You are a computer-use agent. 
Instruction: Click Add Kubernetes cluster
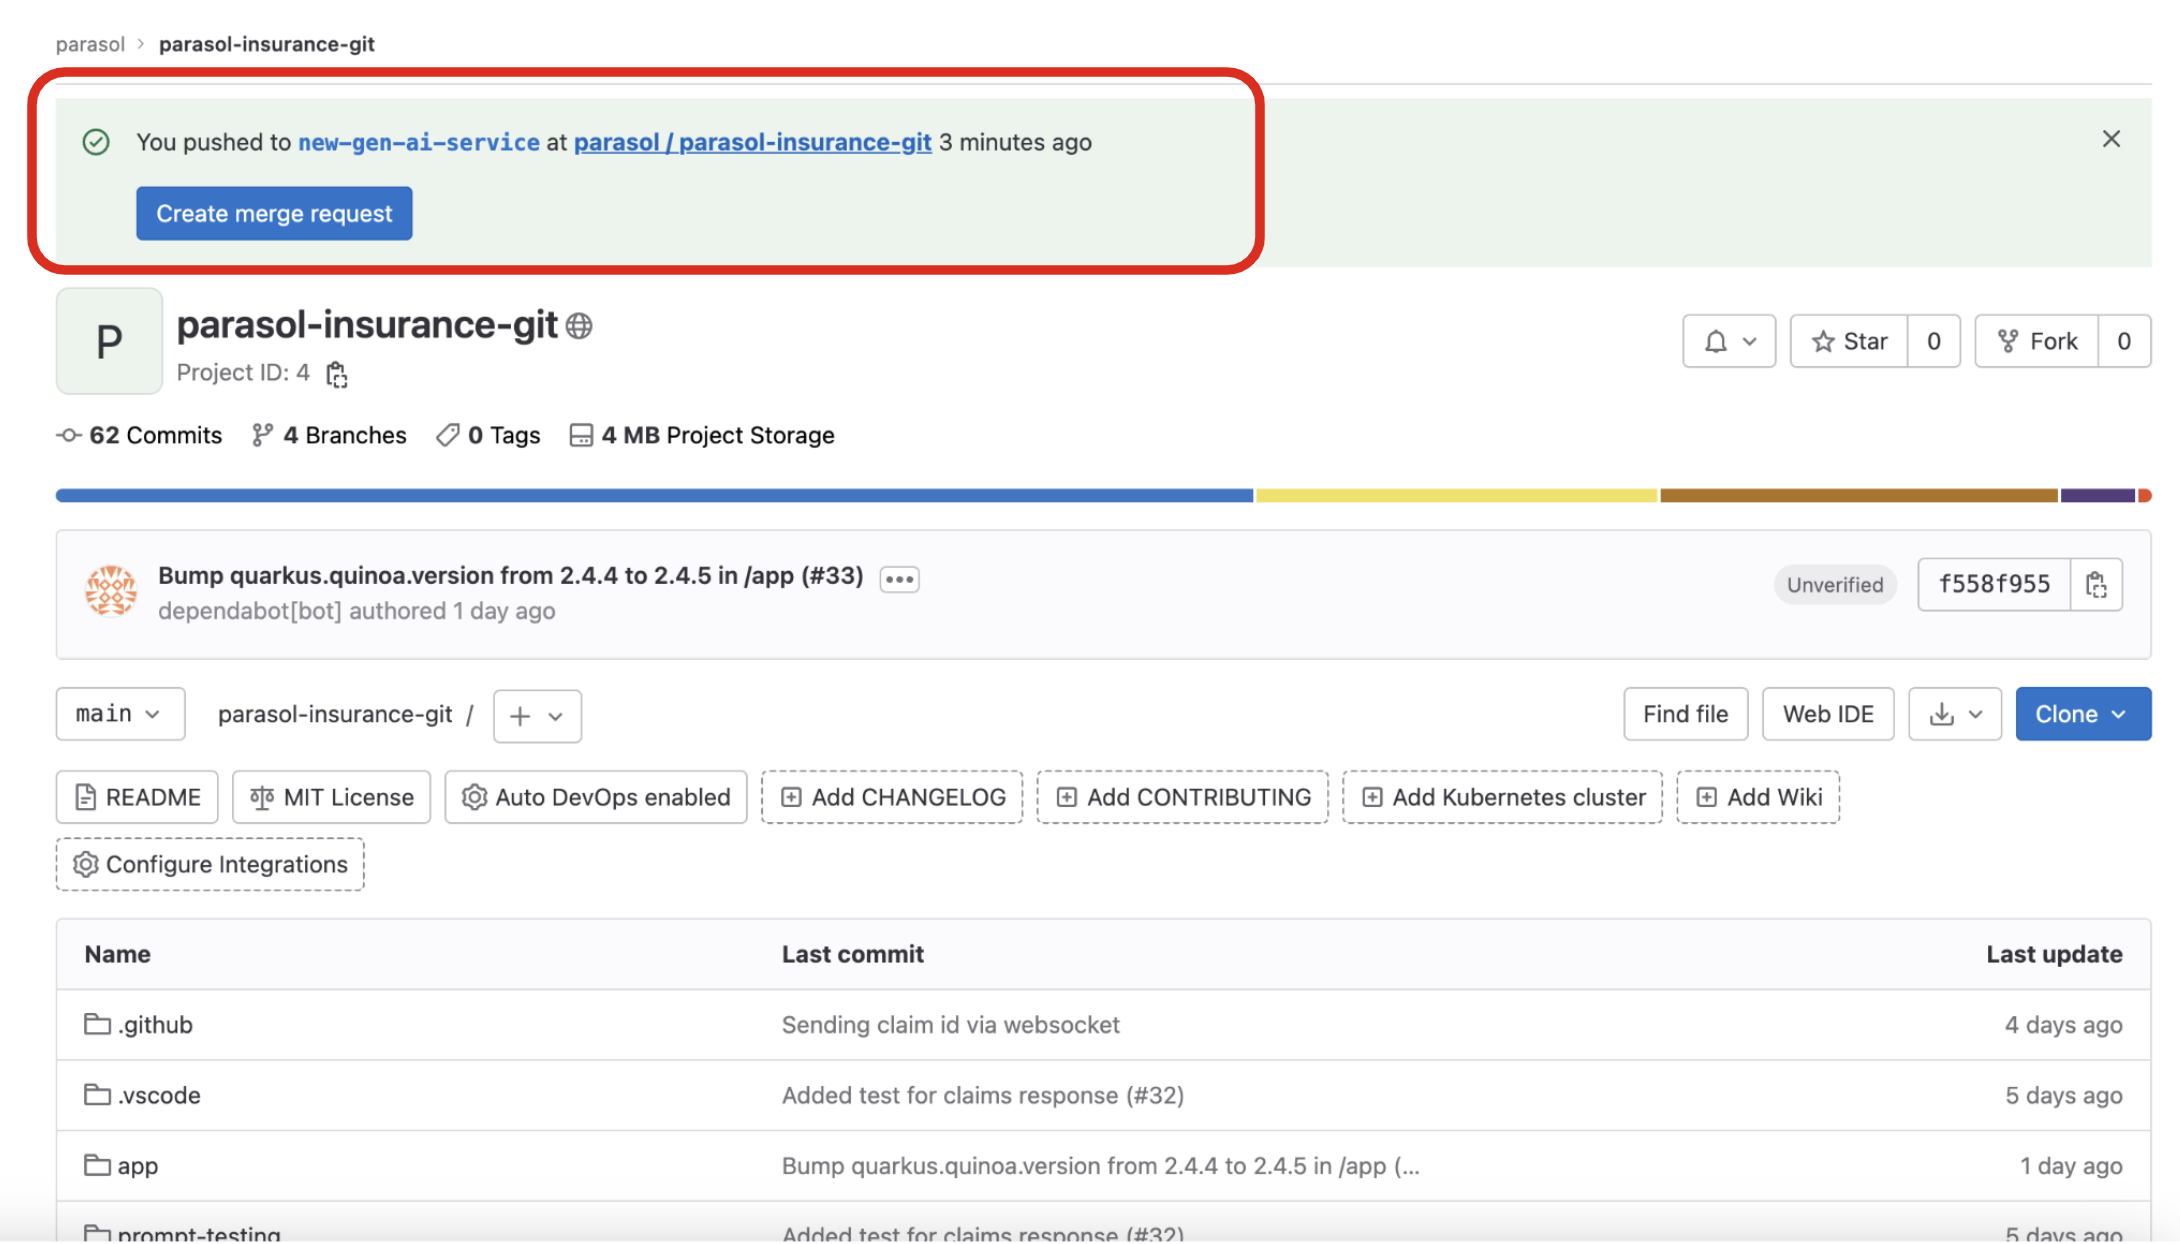1502,797
